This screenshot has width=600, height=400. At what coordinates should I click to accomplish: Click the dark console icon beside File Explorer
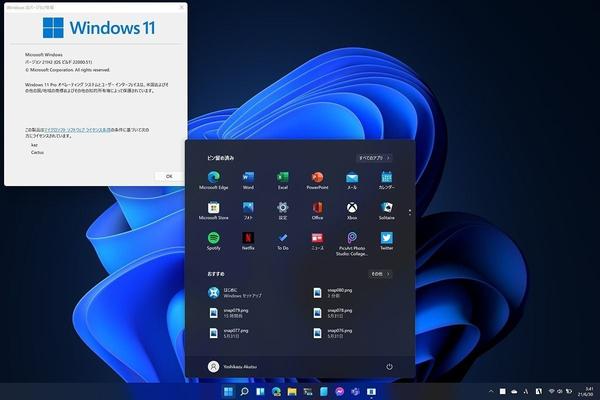[308, 391]
